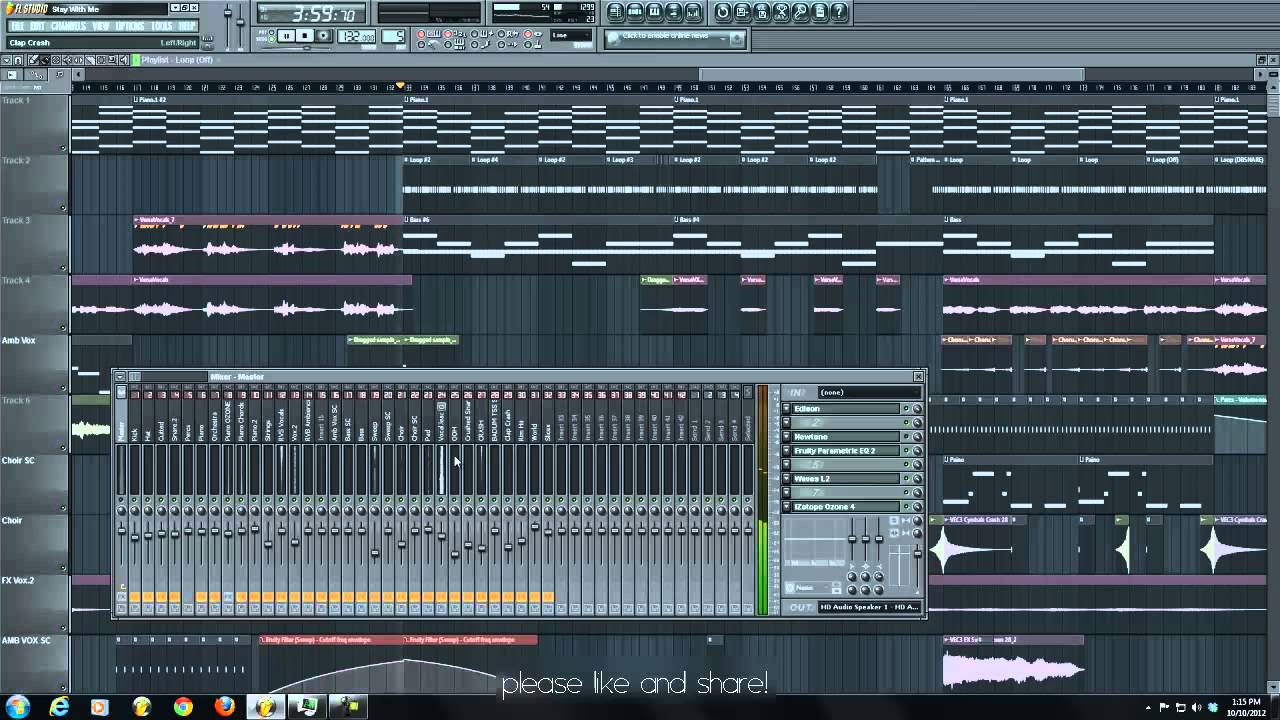
Task: Open the FILE menu
Action: point(17,26)
